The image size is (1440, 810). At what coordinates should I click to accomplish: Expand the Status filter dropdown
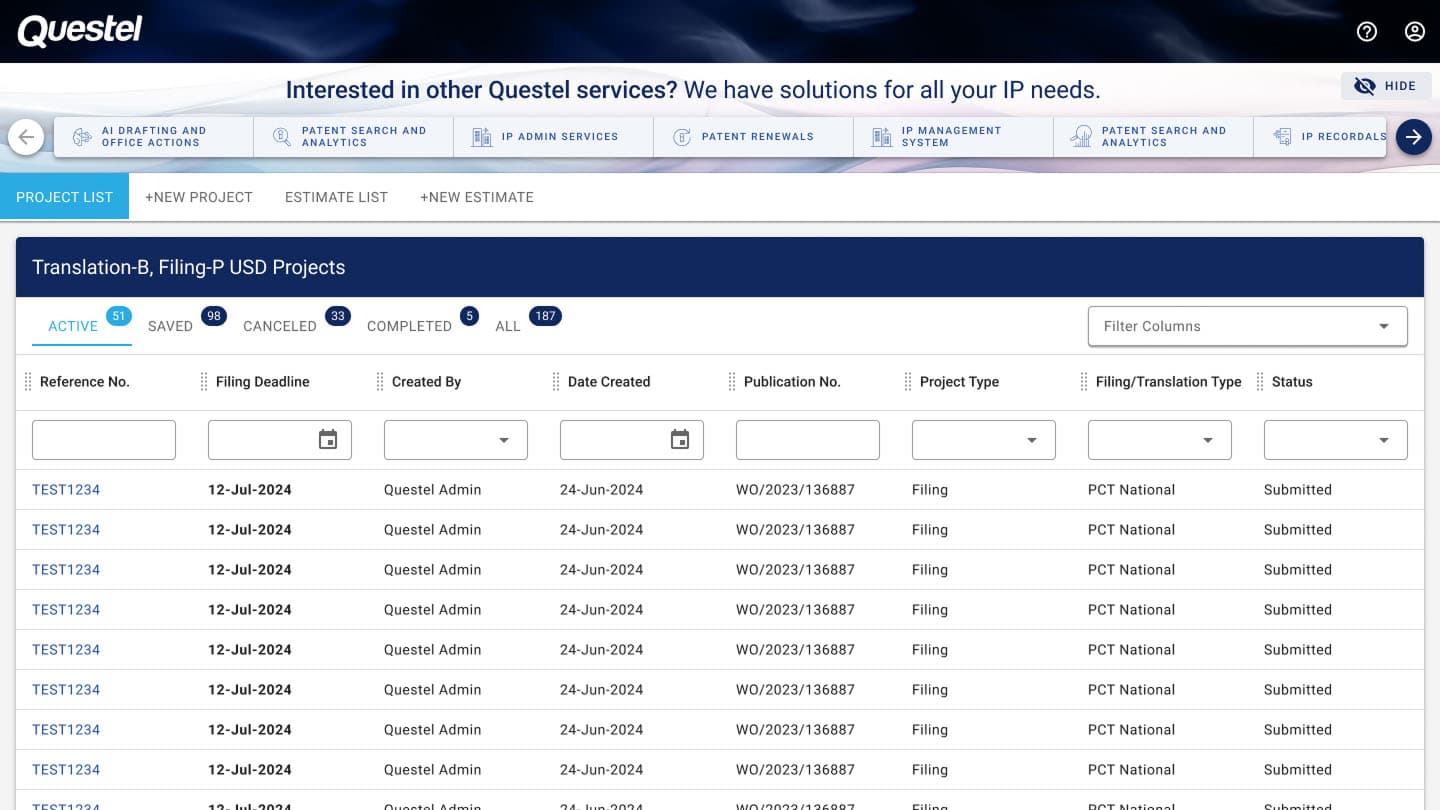click(1336, 440)
